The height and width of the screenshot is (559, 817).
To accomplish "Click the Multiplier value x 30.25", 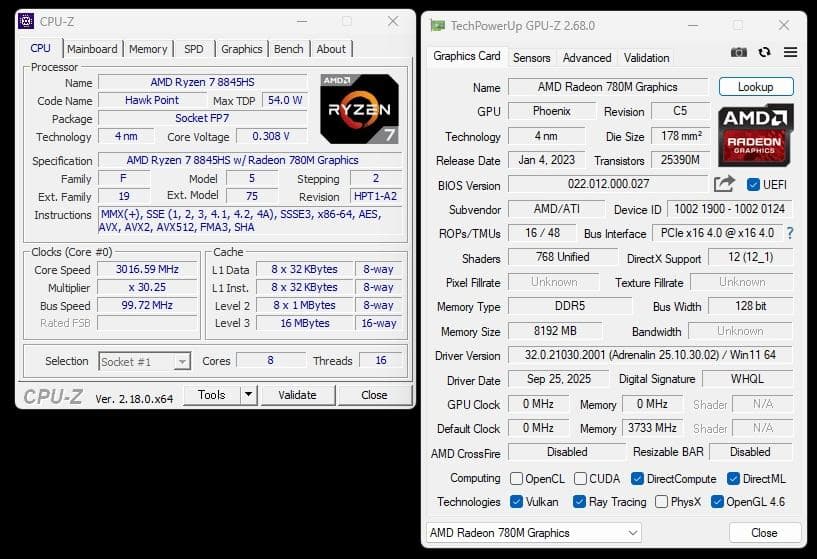I will coord(147,288).
